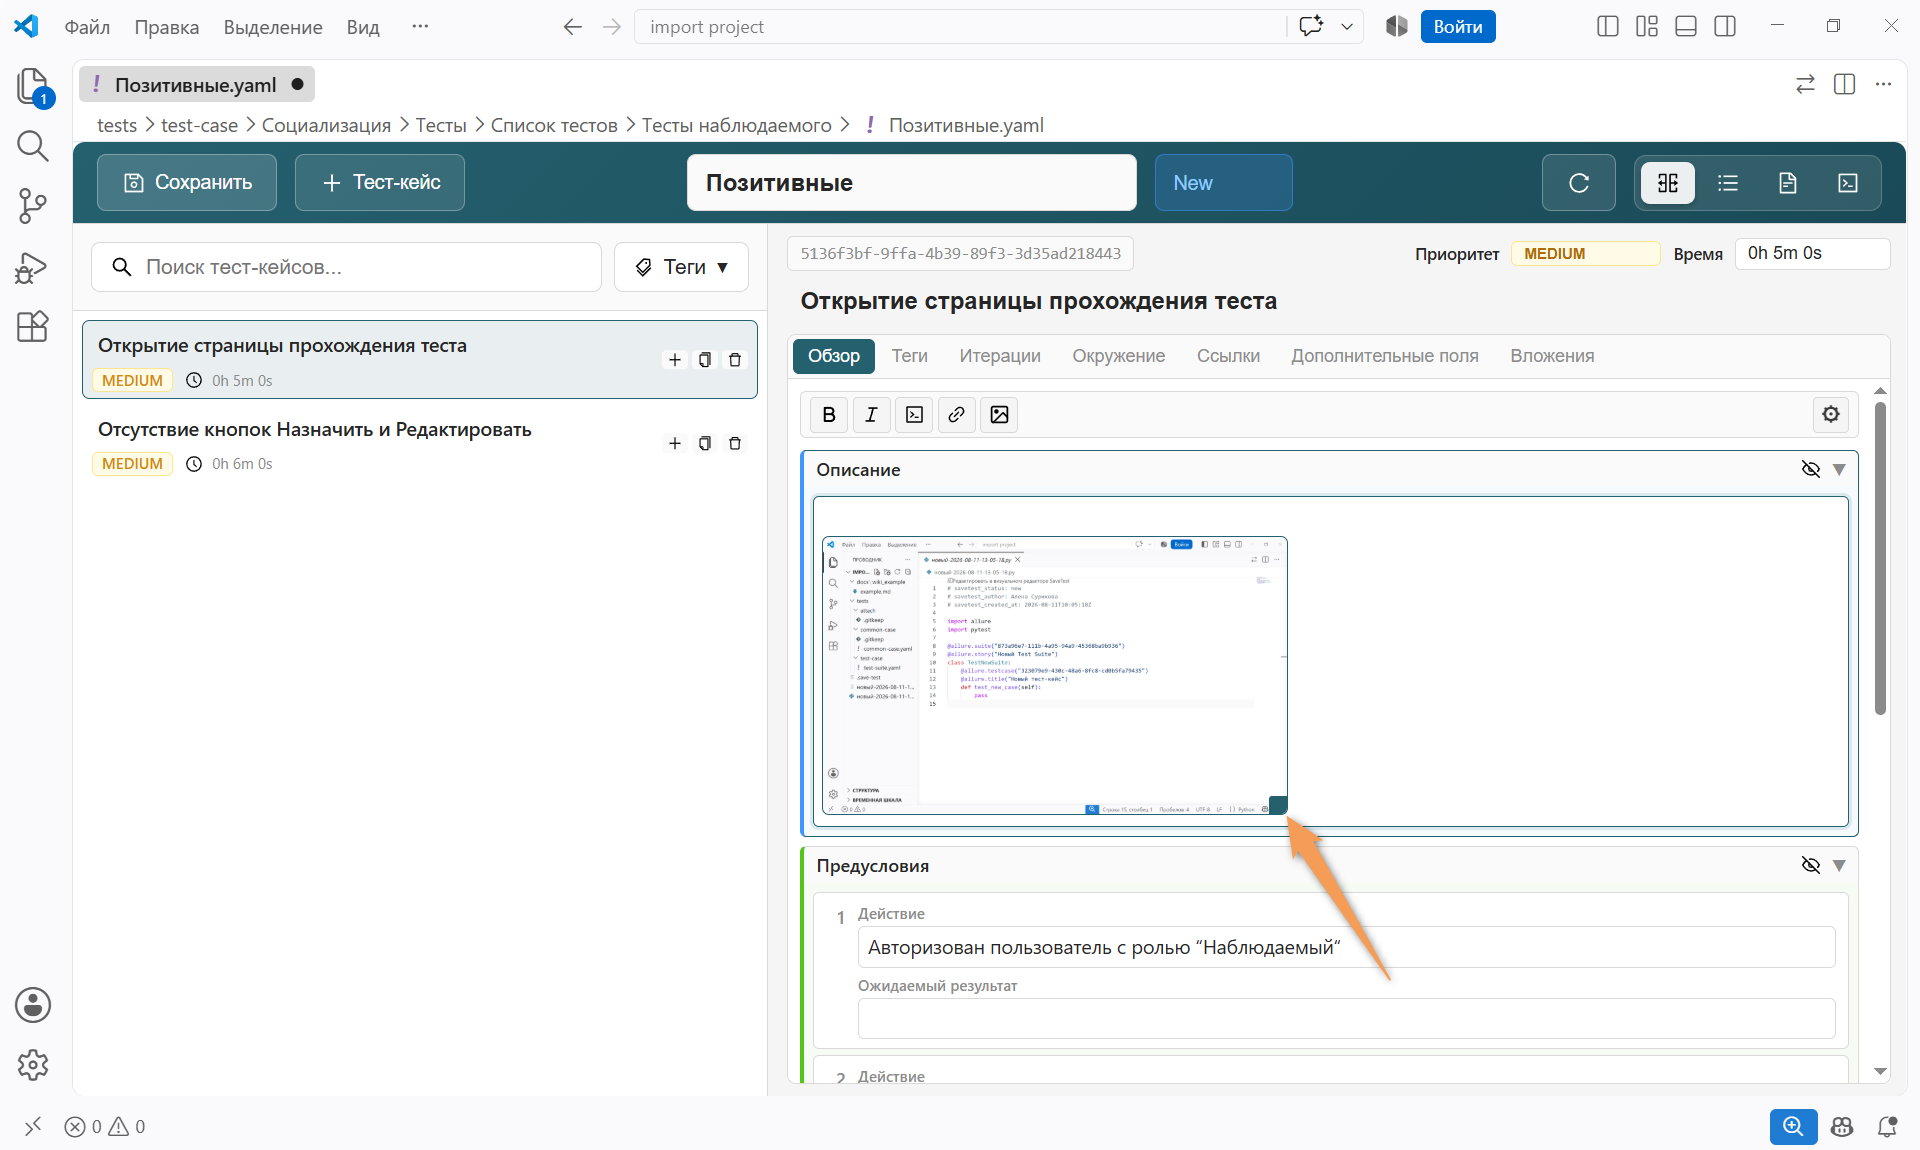Add step to 'Открытие страницы прохождения теста' case

(x=675, y=360)
